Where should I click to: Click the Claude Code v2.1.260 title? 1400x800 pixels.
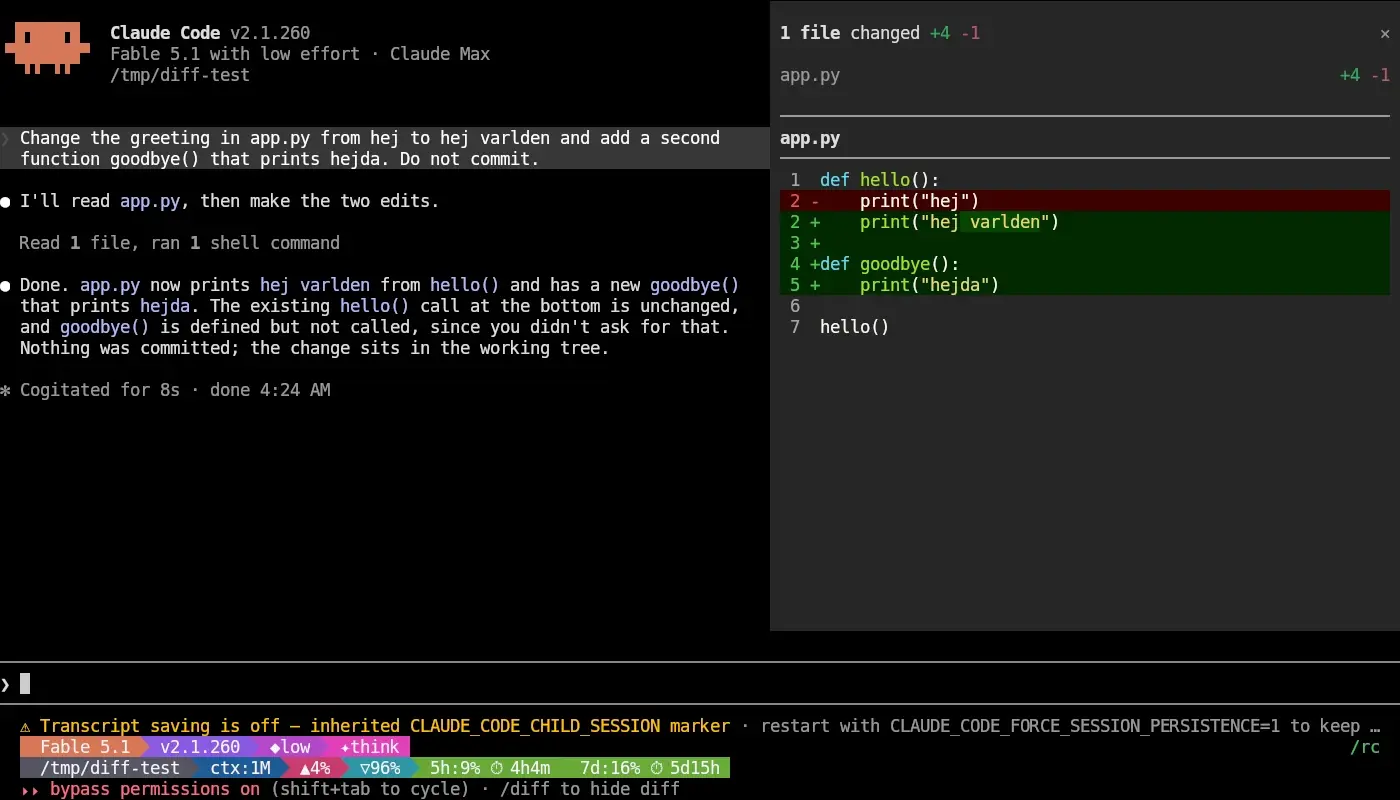click(x=210, y=33)
